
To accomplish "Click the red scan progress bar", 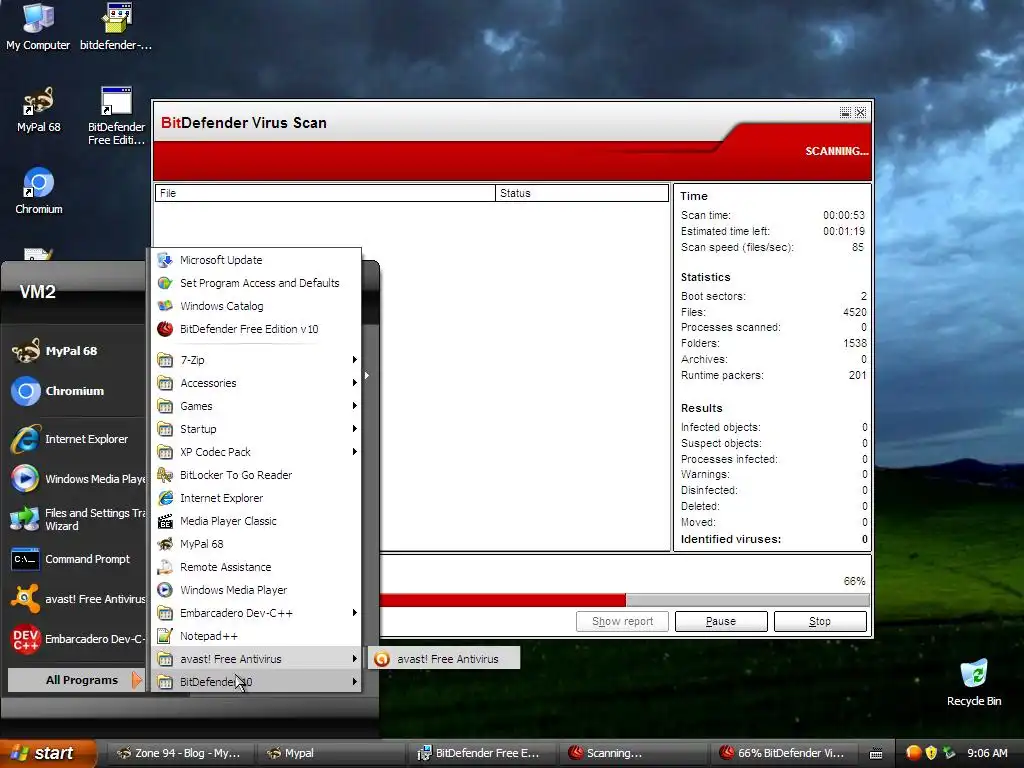I will point(503,600).
